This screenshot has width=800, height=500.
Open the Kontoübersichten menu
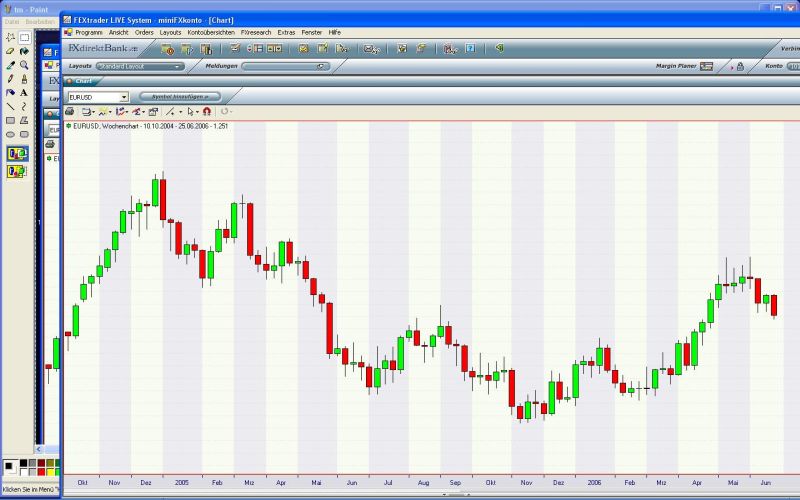211,32
